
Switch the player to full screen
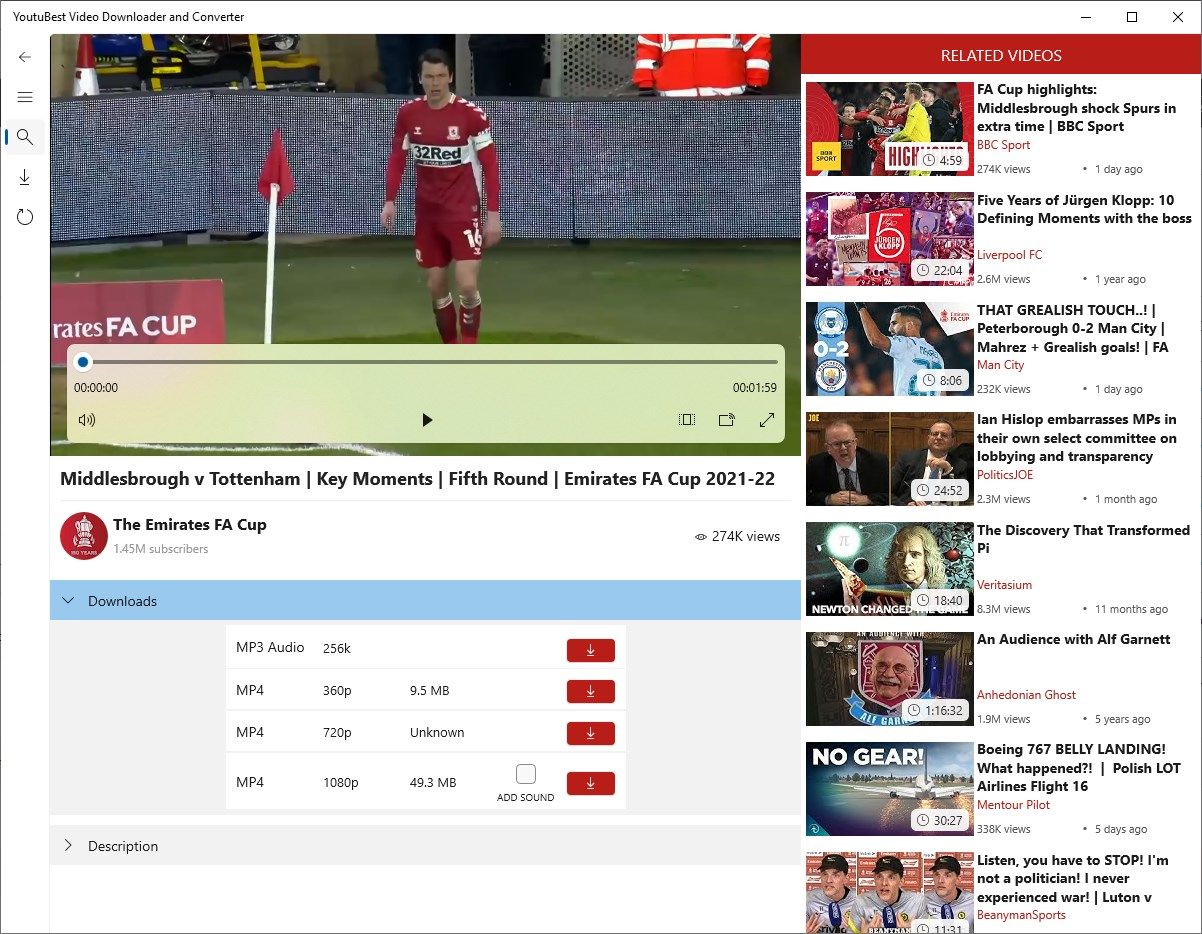coord(767,420)
